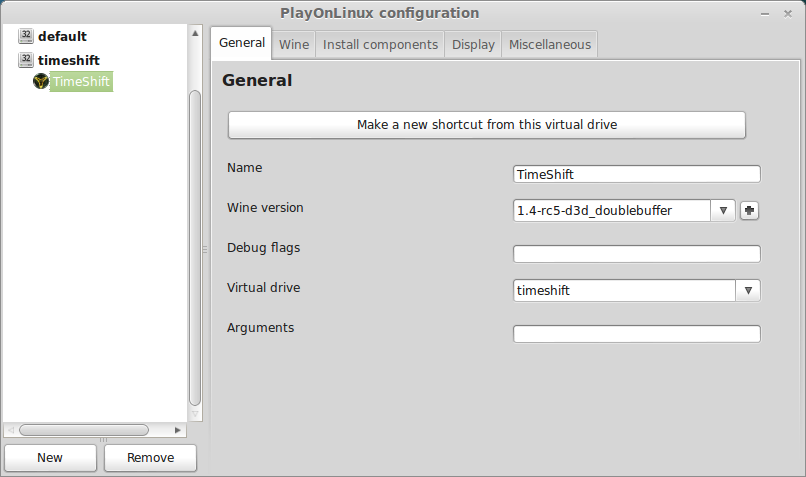
Task: Click the 32-bit drive icon beside timeshift
Action: coord(26,60)
